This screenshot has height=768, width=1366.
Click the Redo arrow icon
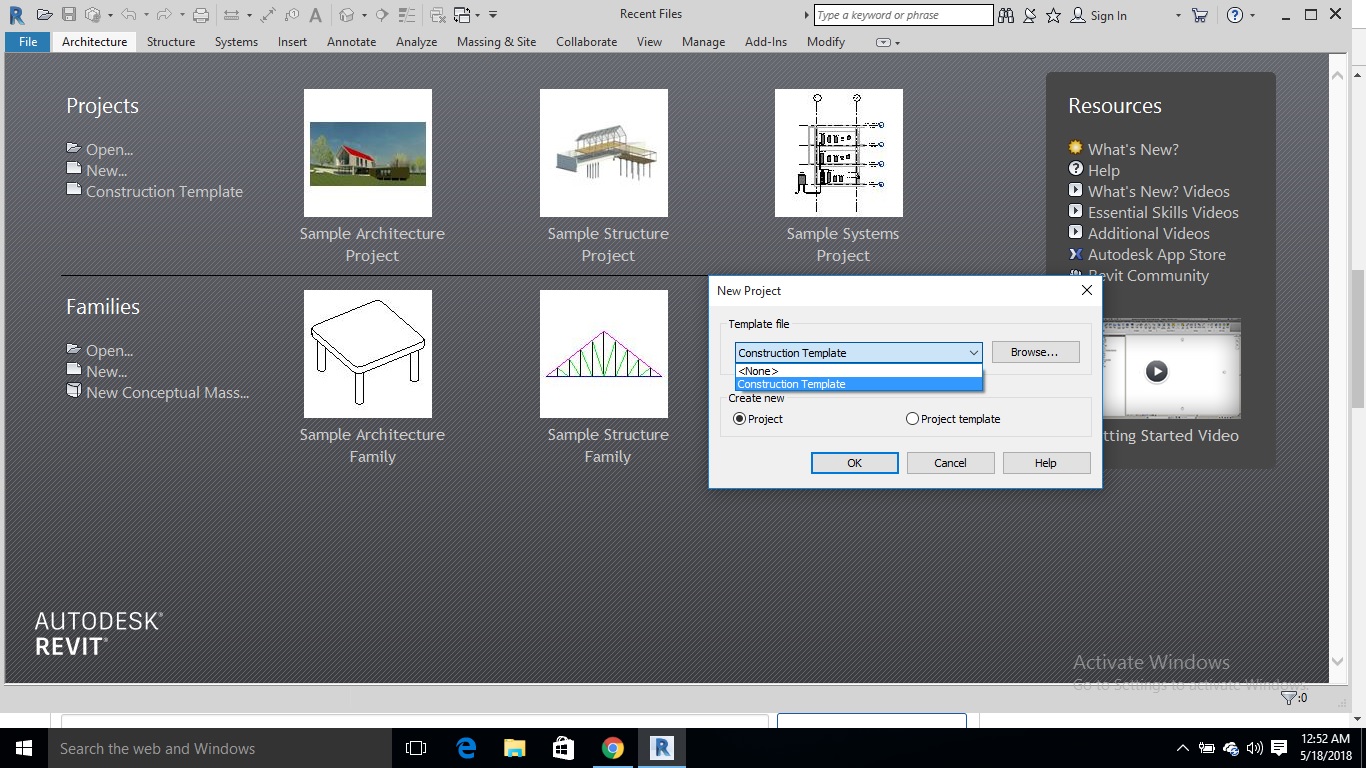pos(164,15)
